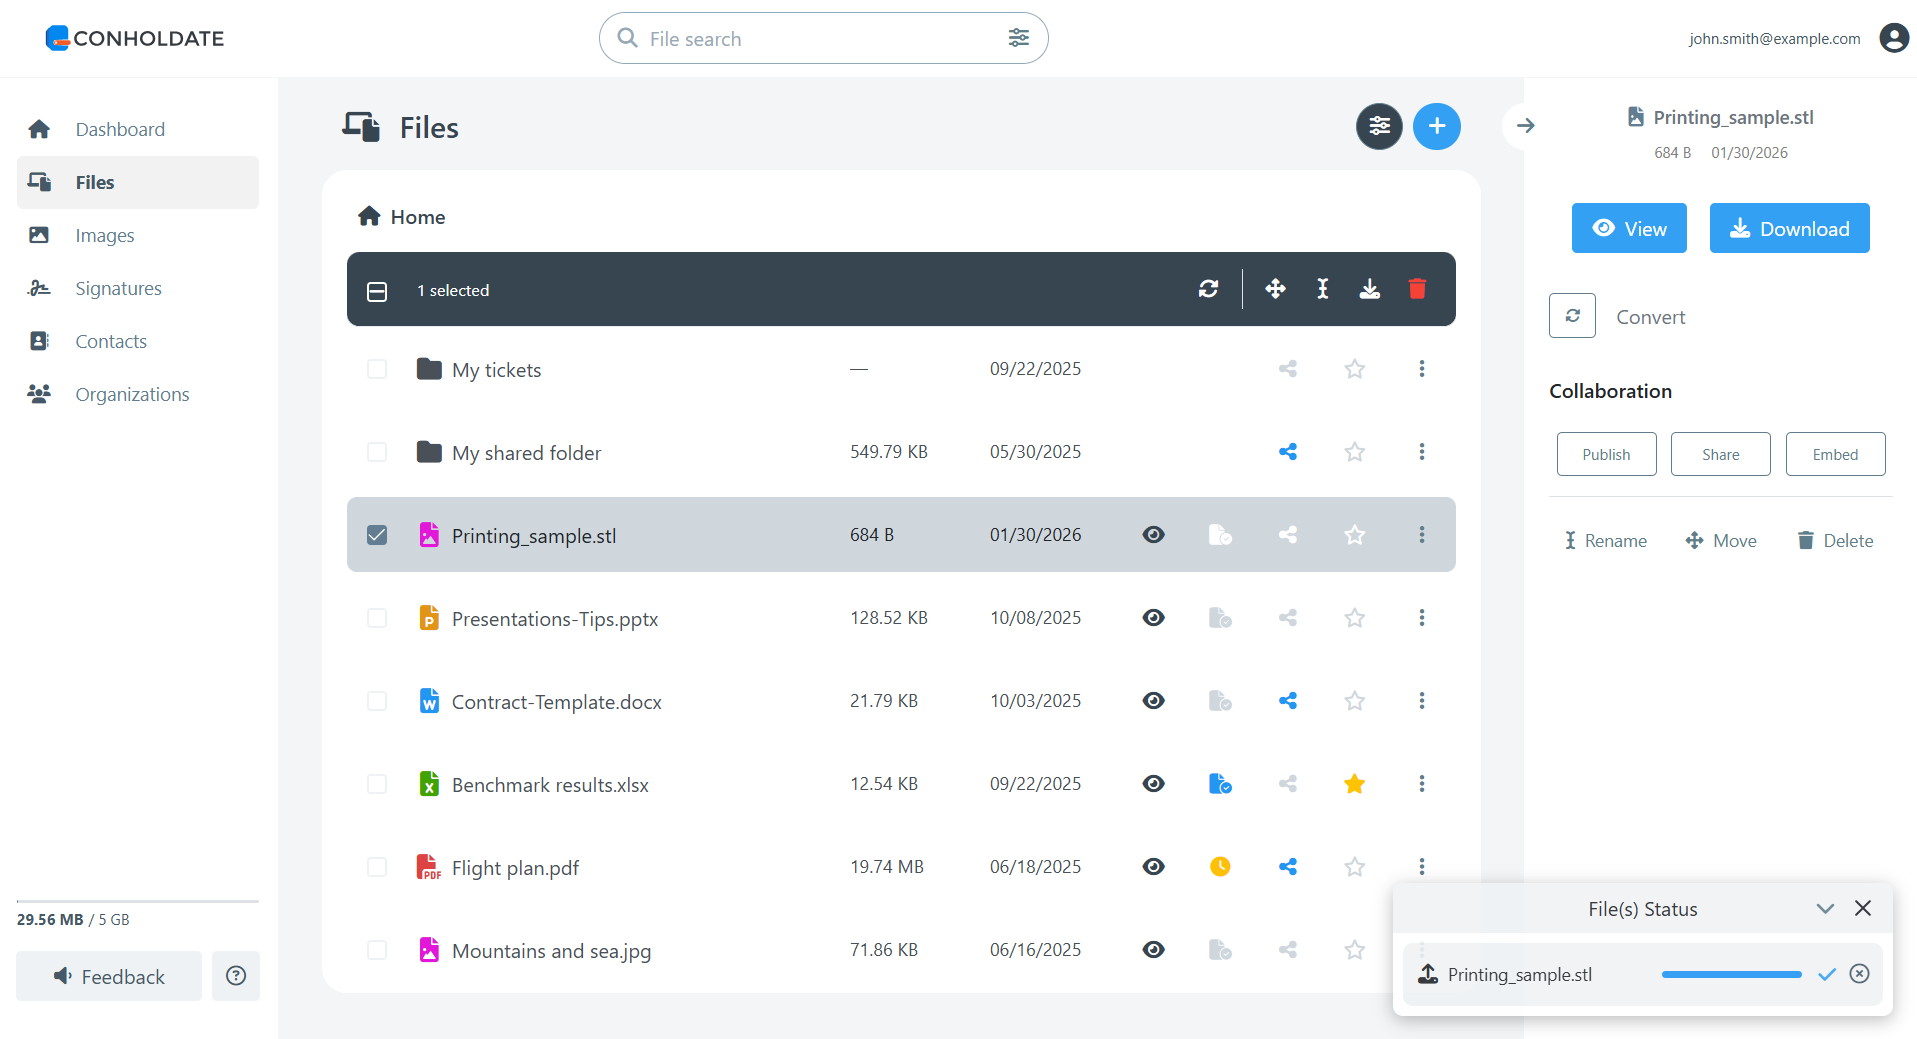Select the Images section in the sidebar
The image size is (1917, 1039).
(105, 235)
